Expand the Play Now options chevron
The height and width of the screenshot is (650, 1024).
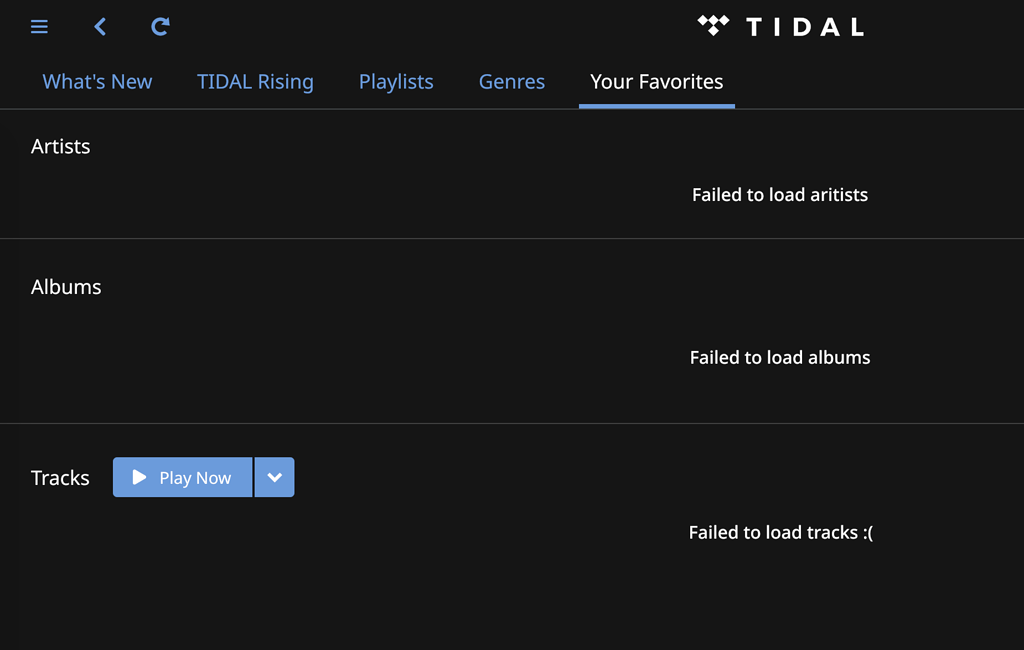pyautogui.click(x=275, y=477)
